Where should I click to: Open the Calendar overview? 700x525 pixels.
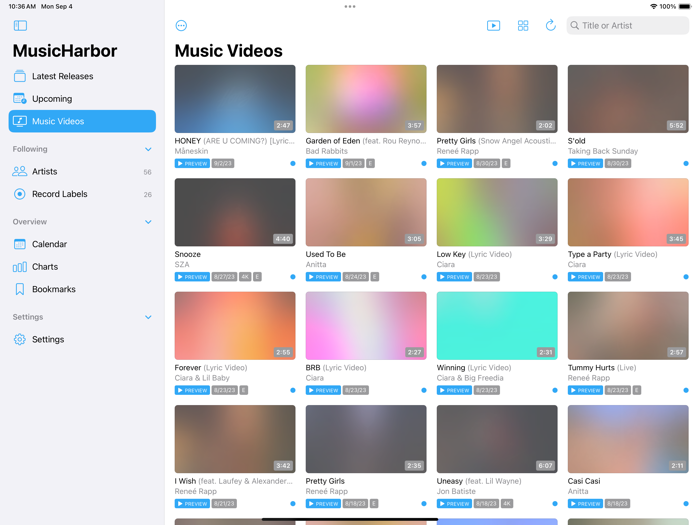point(82,244)
